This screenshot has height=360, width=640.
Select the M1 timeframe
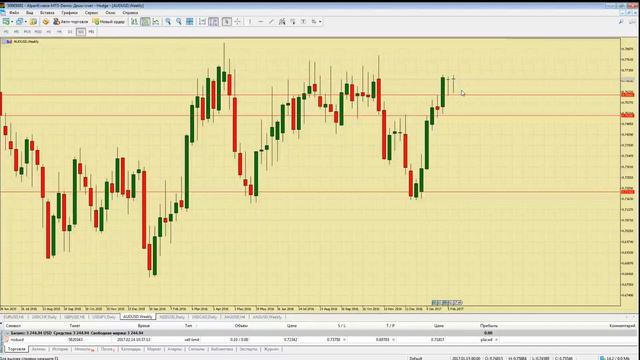(6, 31)
